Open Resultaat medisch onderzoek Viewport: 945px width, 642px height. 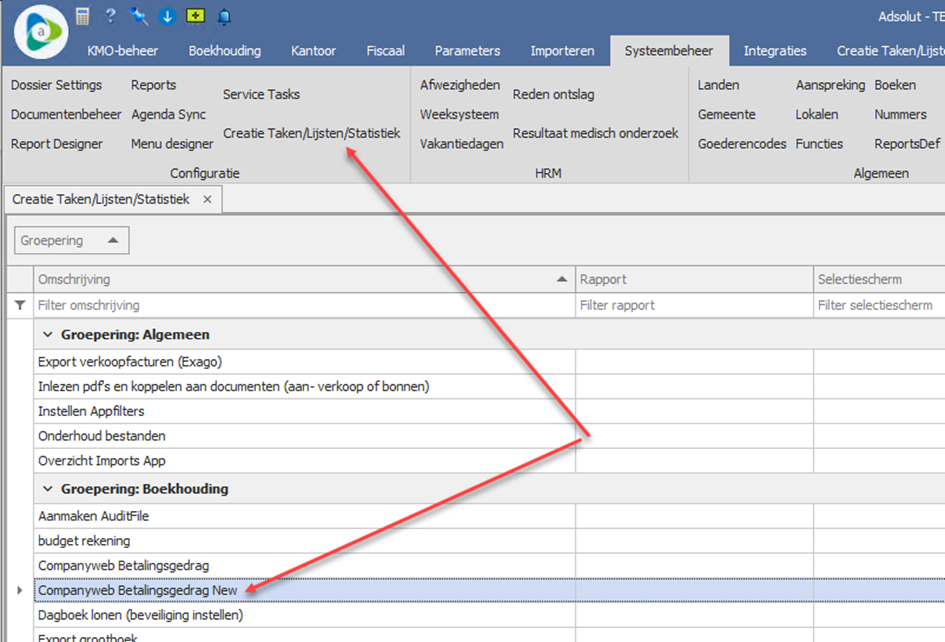pos(595,133)
